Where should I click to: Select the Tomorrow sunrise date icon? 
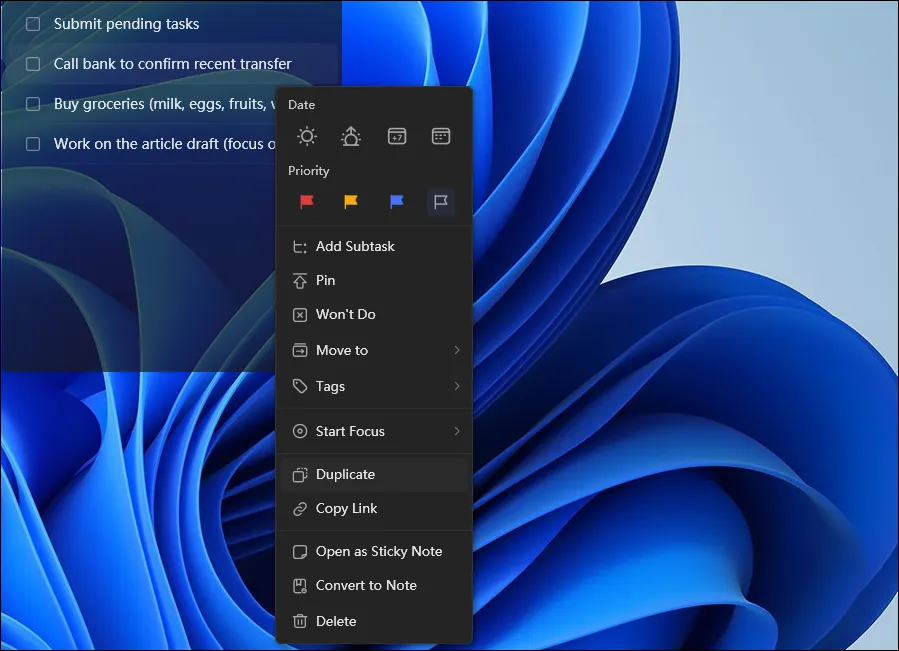tap(351, 136)
